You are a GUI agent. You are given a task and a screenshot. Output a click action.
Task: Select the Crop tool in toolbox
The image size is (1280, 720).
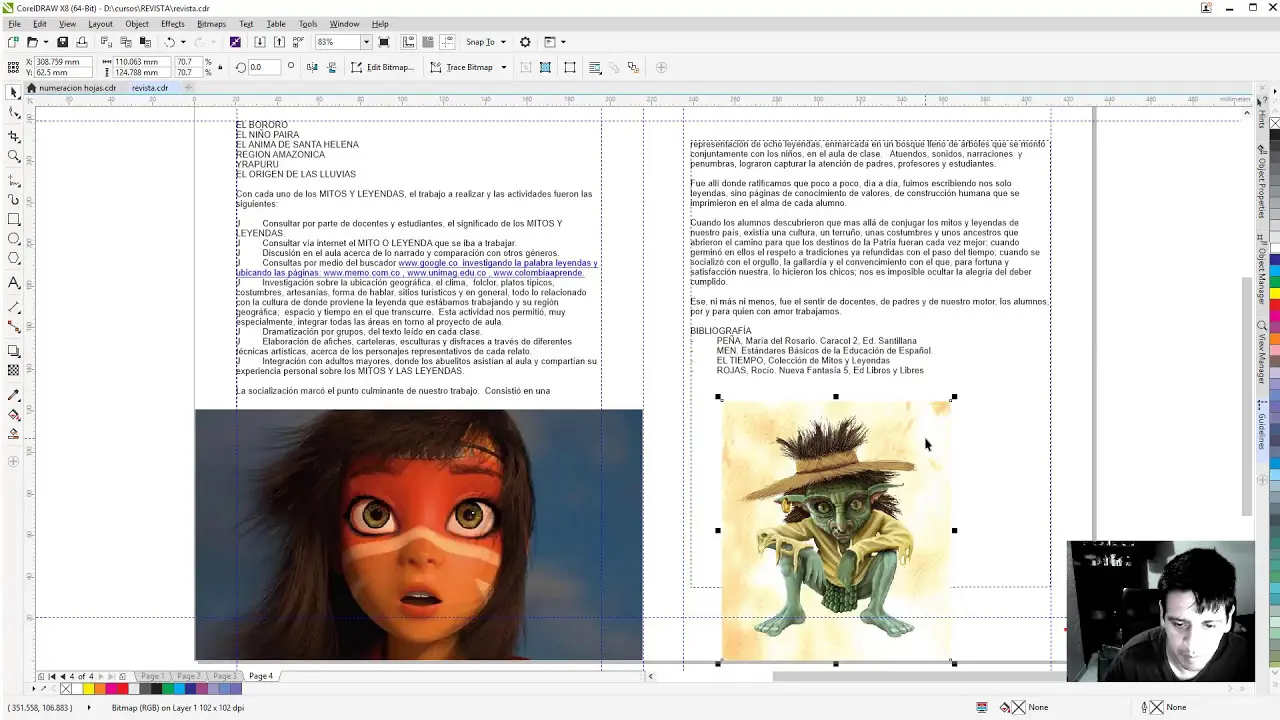tap(14, 136)
